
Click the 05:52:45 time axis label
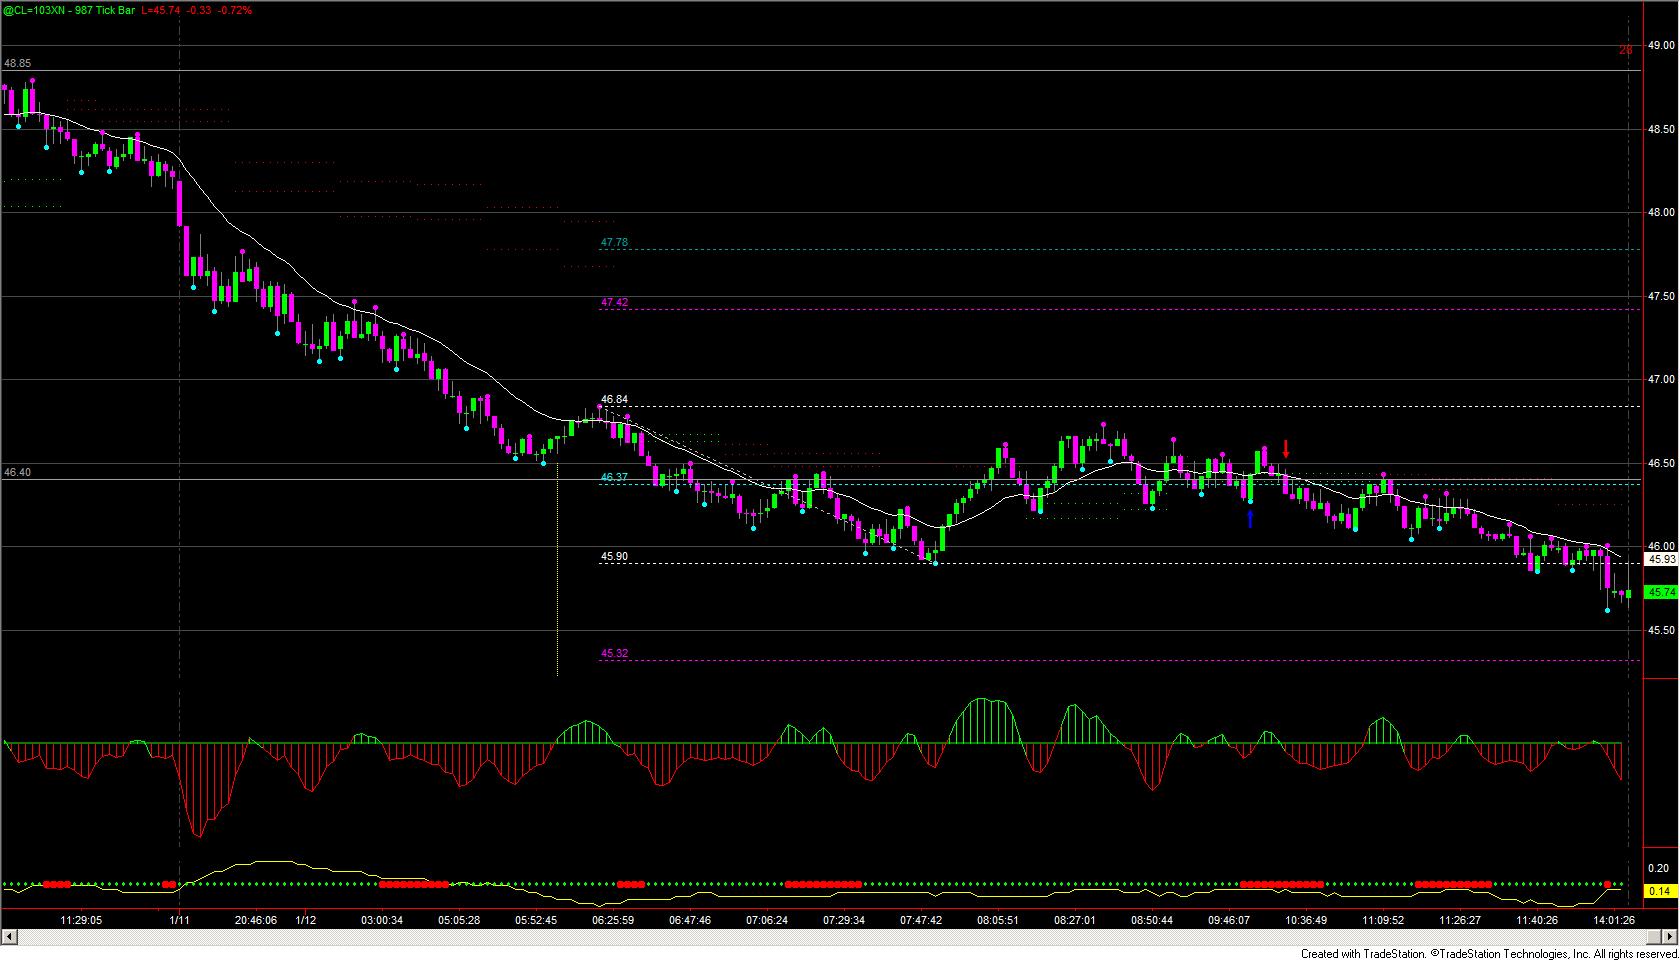pyautogui.click(x=536, y=920)
